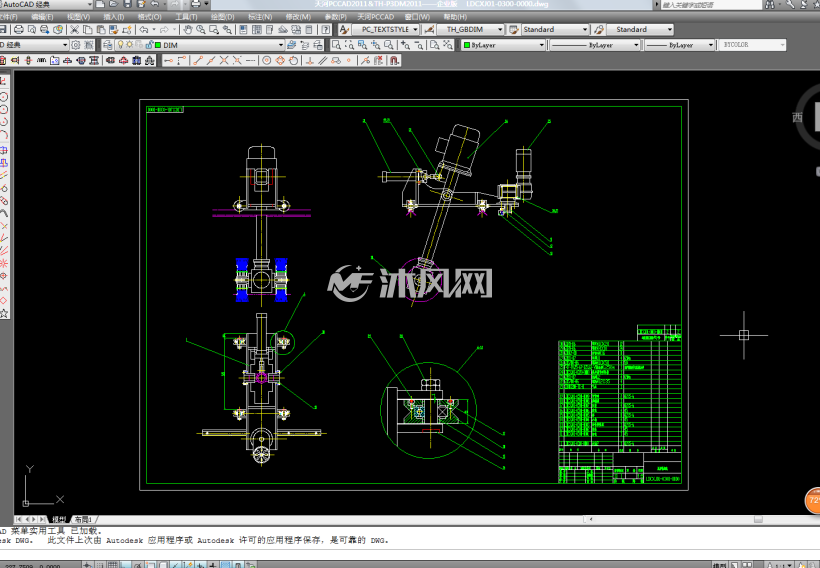Click the Zoom Previous icon

click(227, 30)
